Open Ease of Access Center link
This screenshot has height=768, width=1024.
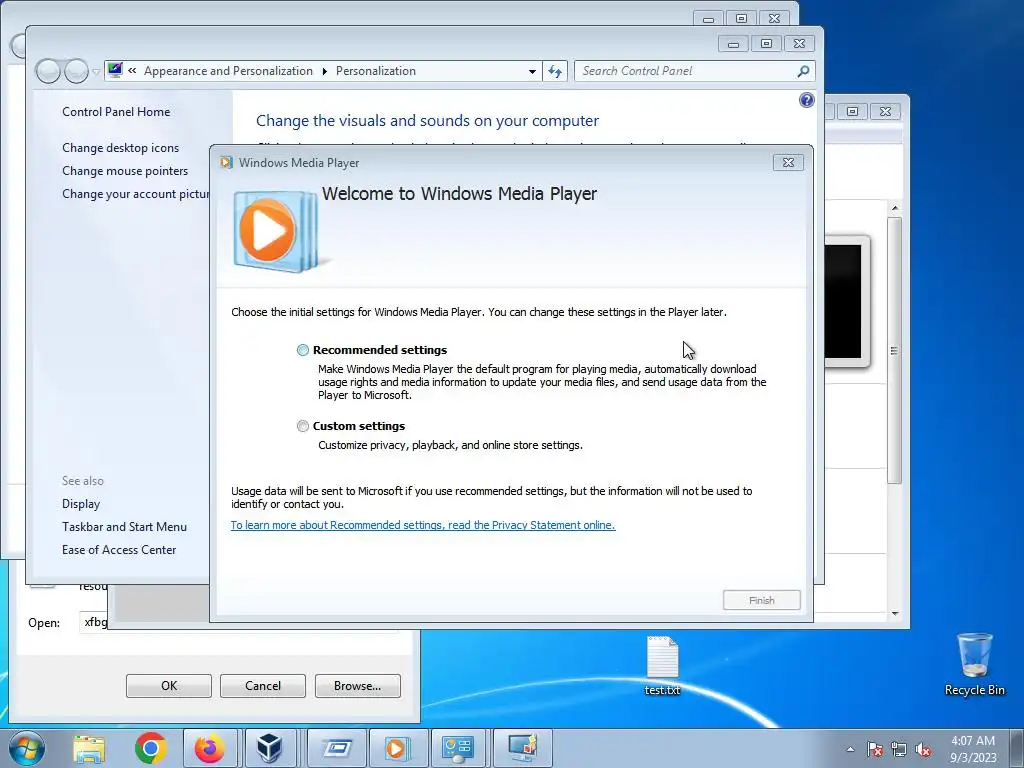tap(119, 550)
